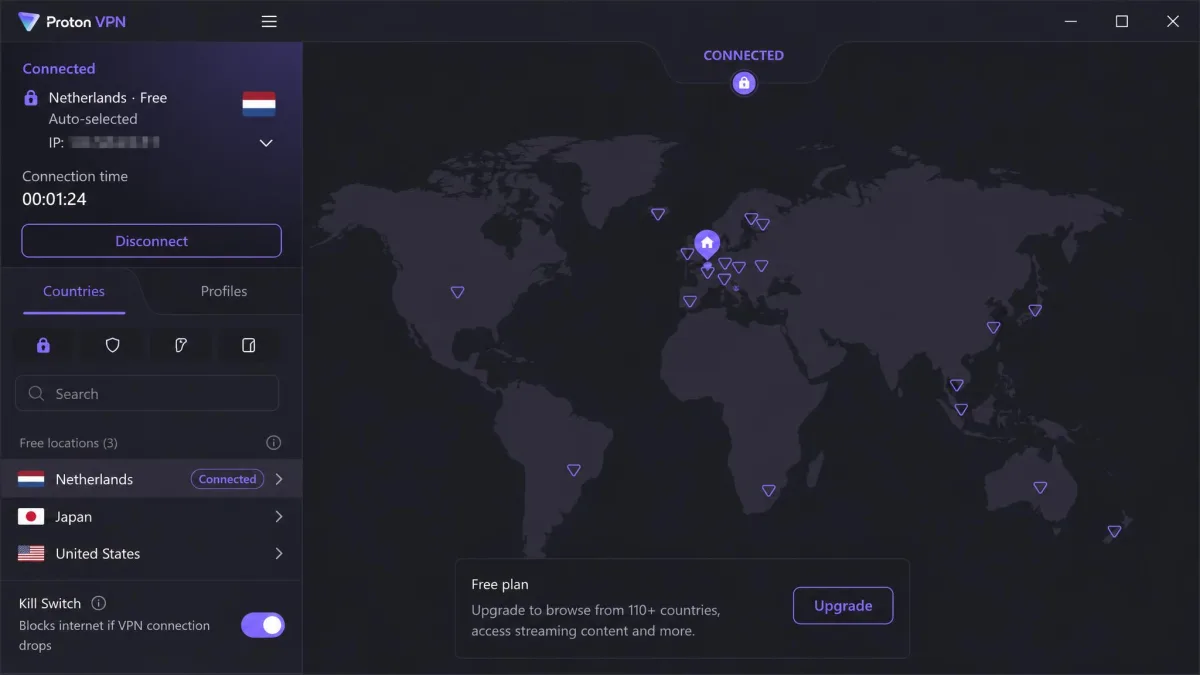Click the Upgrade button

click(843, 606)
